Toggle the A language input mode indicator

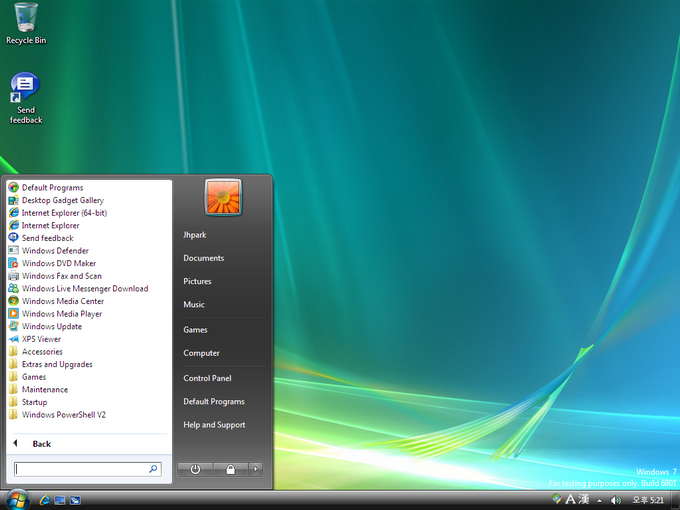(x=570, y=500)
